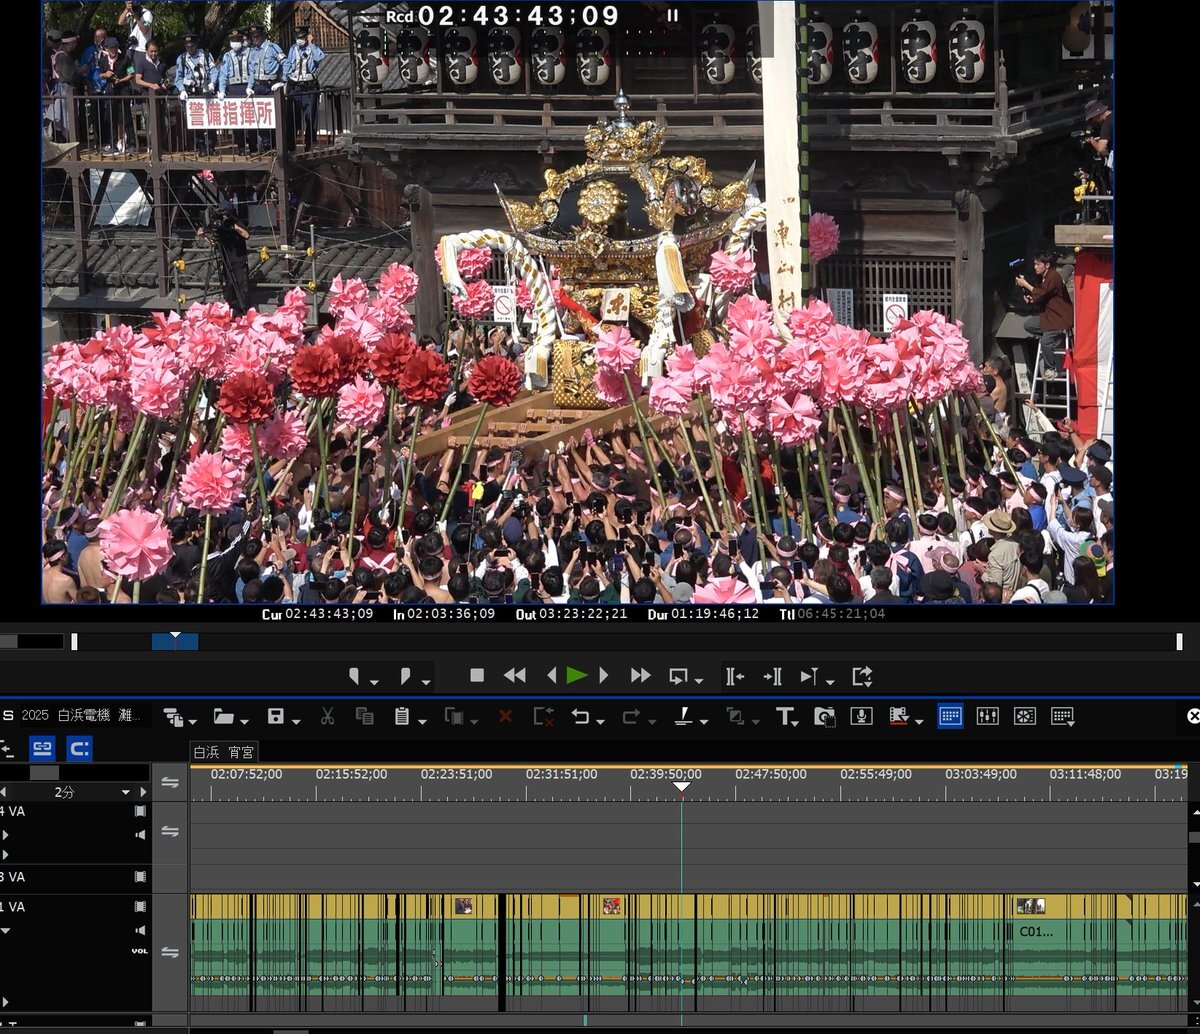Image resolution: width=1200 pixels, height=1034 pixels.
Task: Expand the Save project dropdown arrow
Action: click(x=294, y=720)
